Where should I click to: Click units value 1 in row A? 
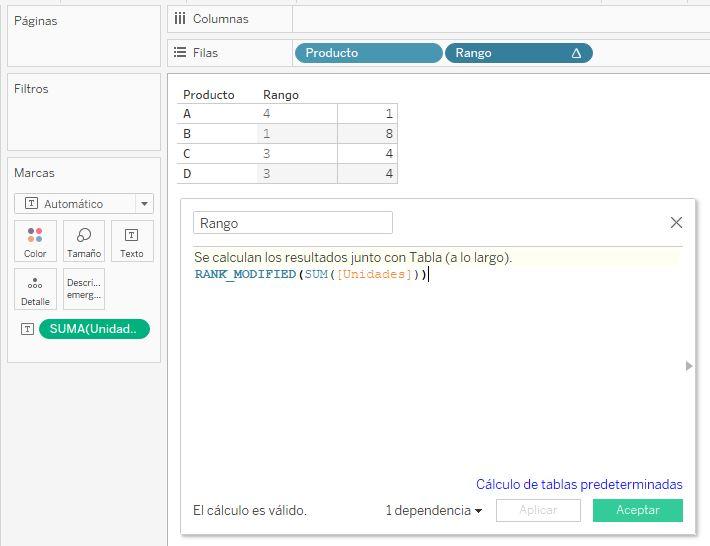click(x=389, y=114)
